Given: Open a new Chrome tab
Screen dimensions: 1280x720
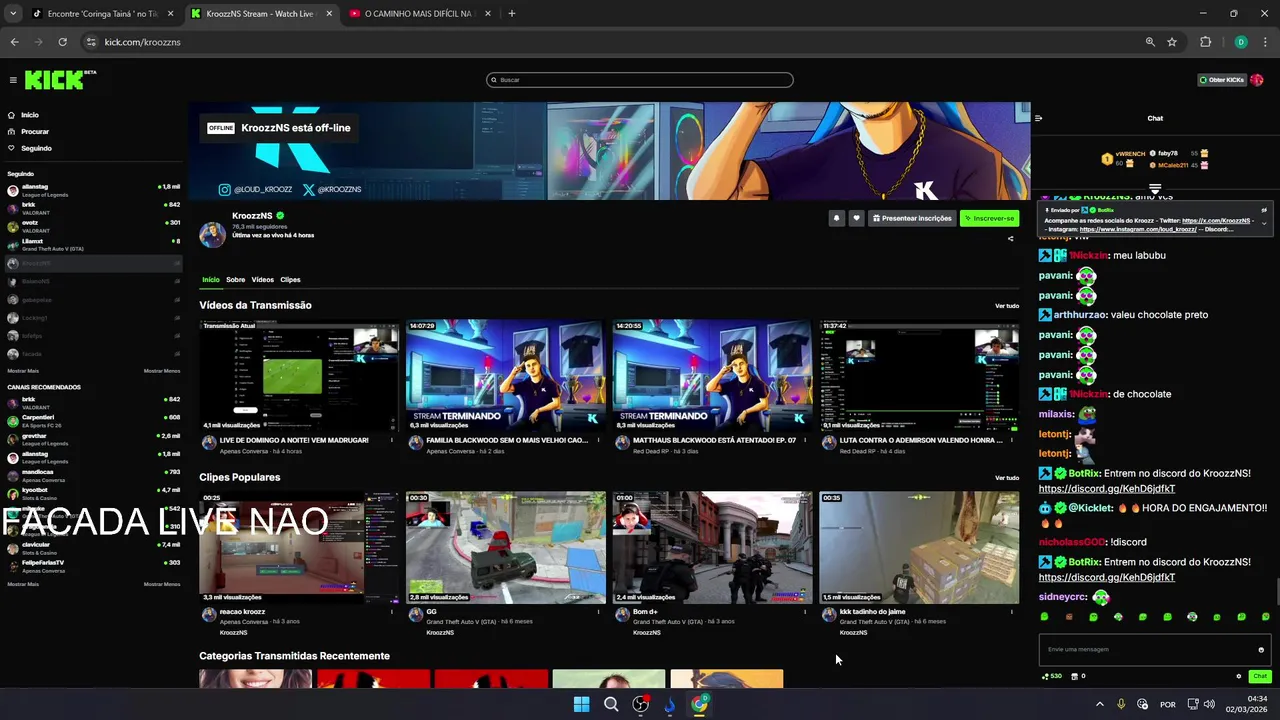Looking at the screenshot, I should click(512, 14).
